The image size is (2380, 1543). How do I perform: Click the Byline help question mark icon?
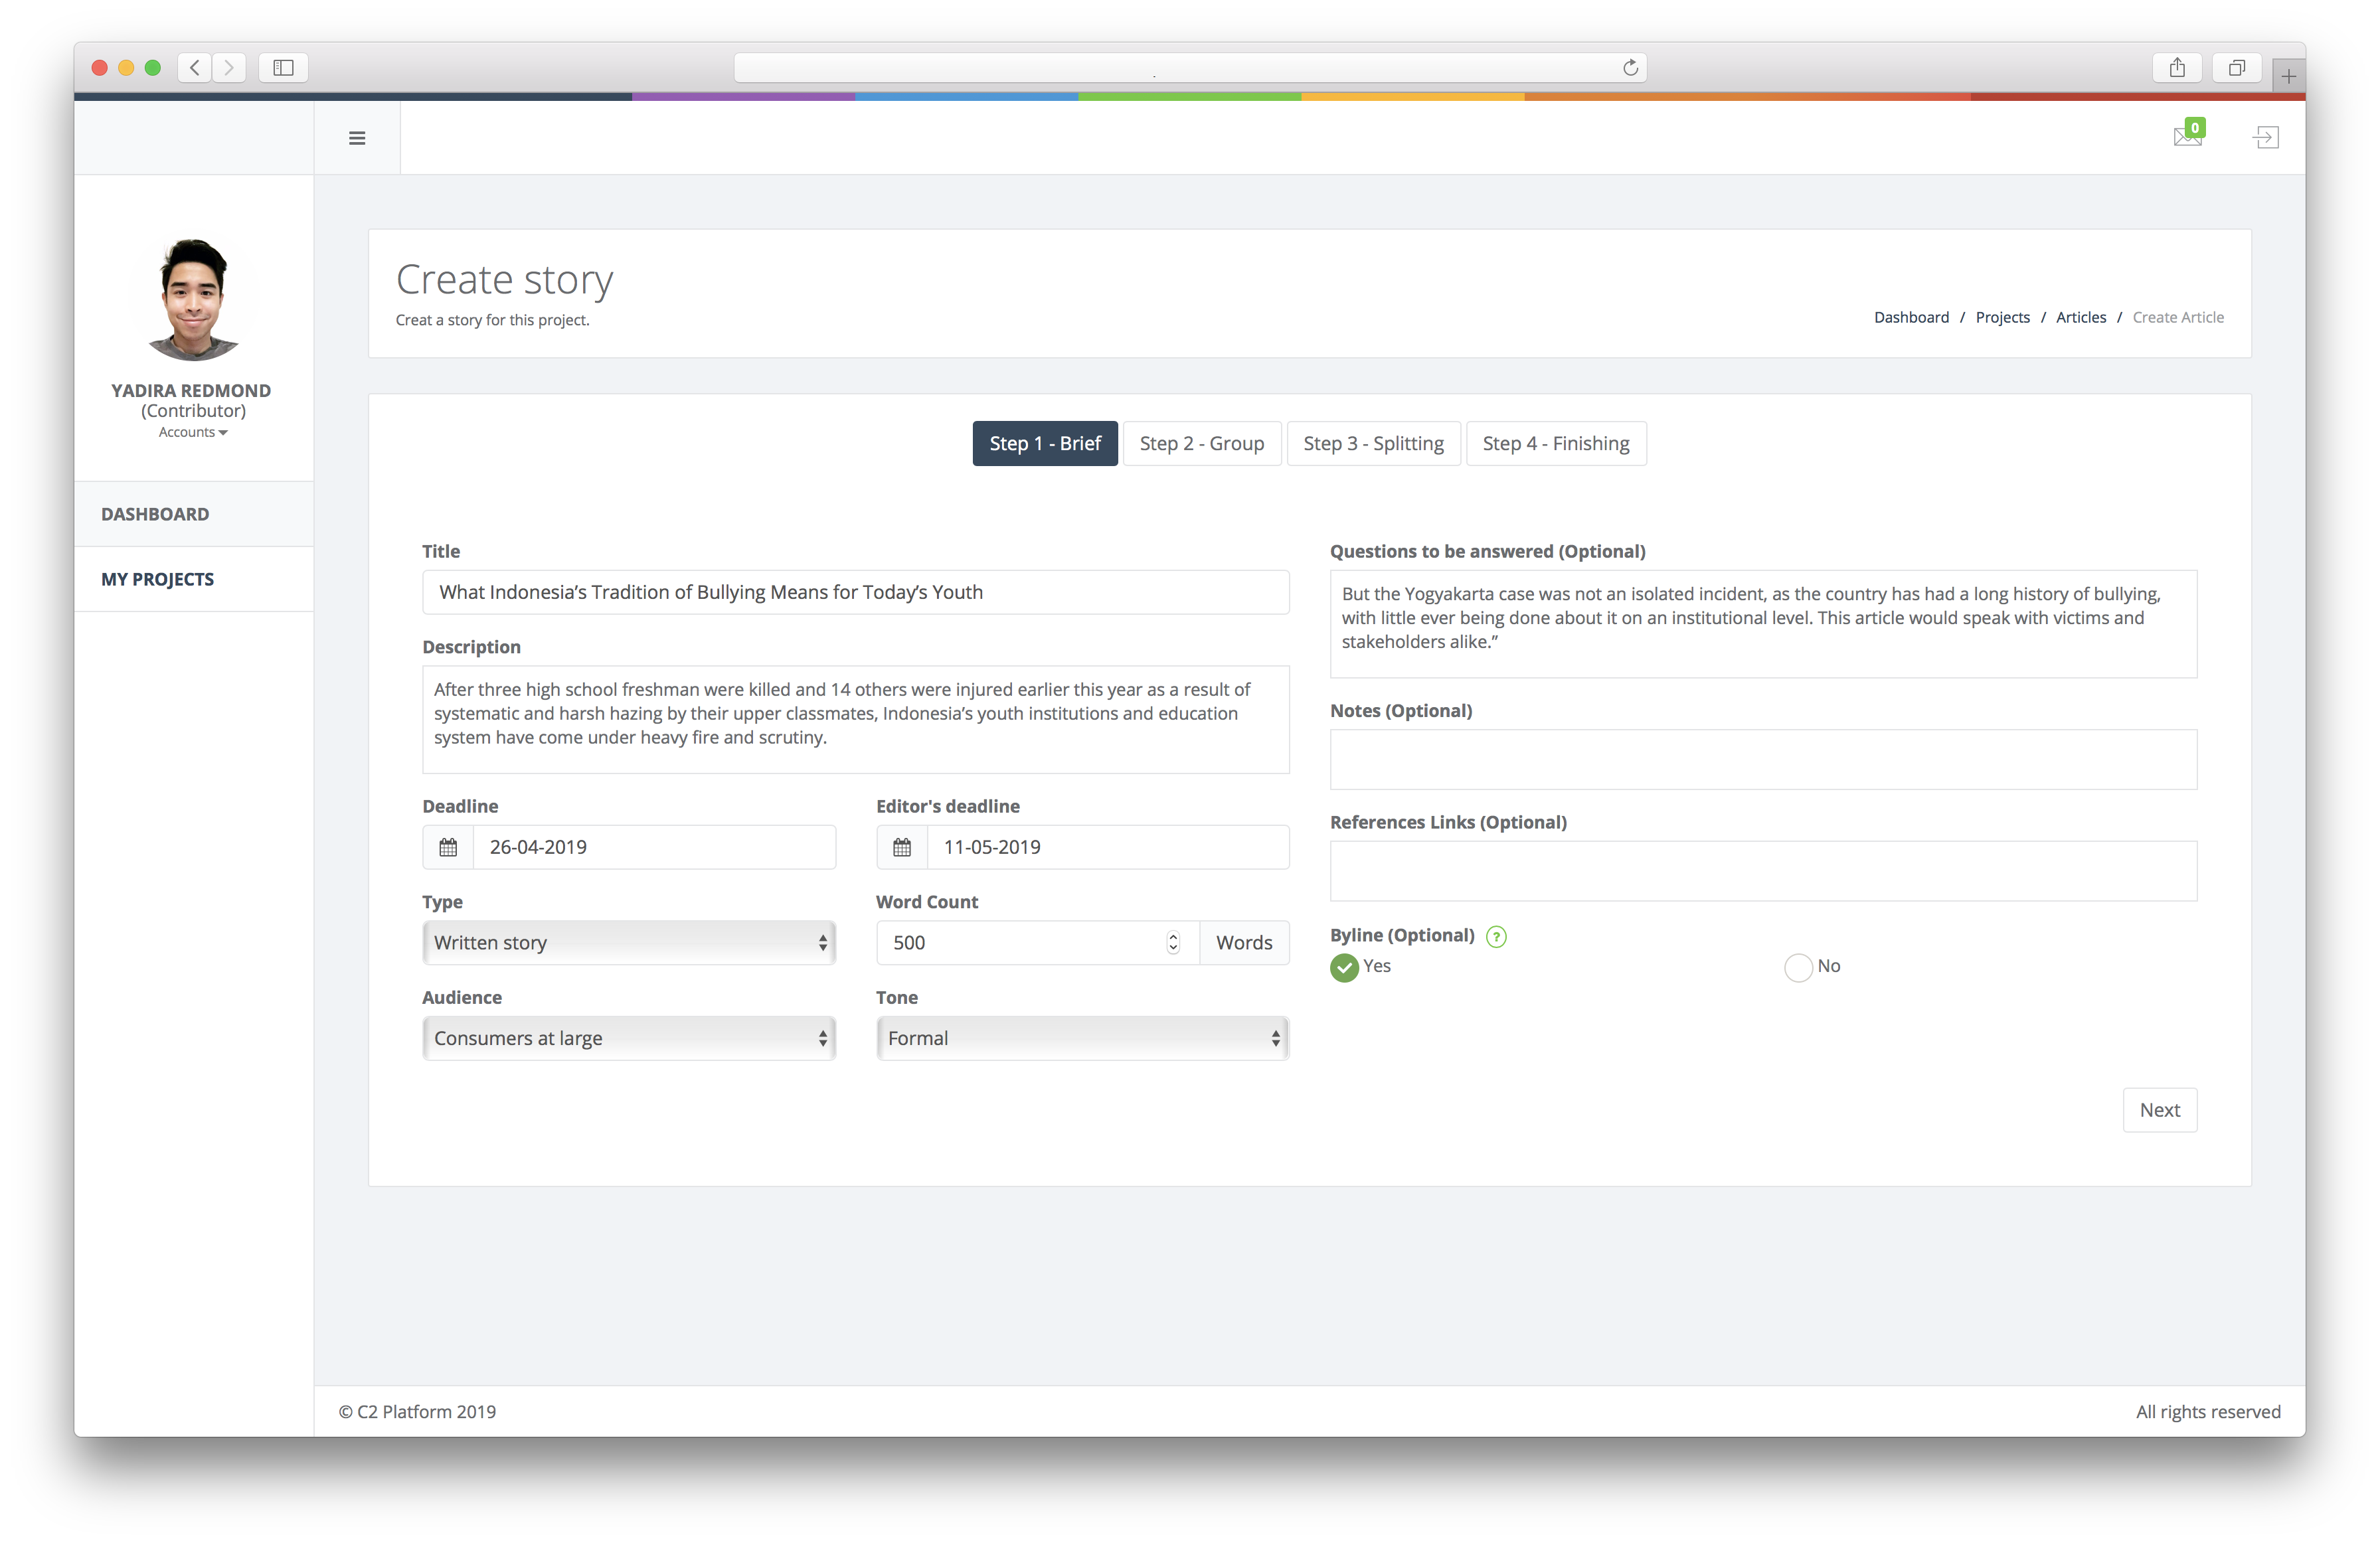click(x=1496, y=936)
